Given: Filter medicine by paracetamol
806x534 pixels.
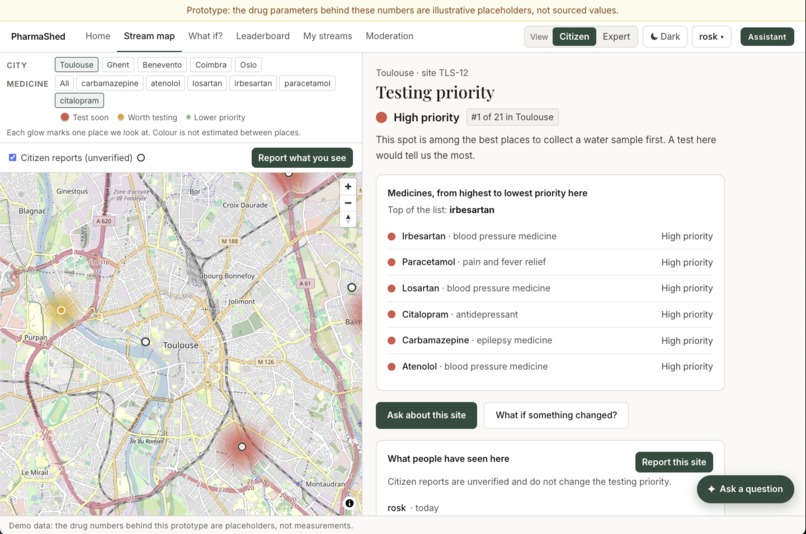Looking at the screenshot, I should coord(307,83).
